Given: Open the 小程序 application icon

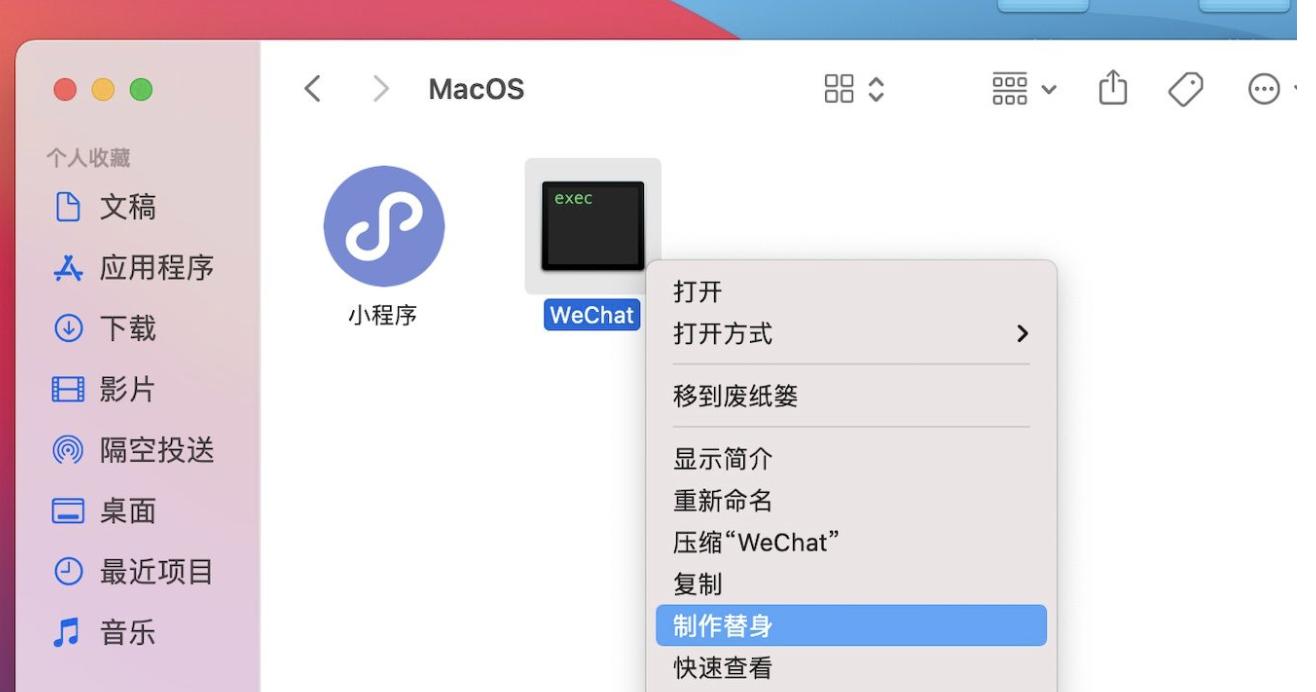Looking at the screenshot, I should pyautogui.click(x=383, y=226).
